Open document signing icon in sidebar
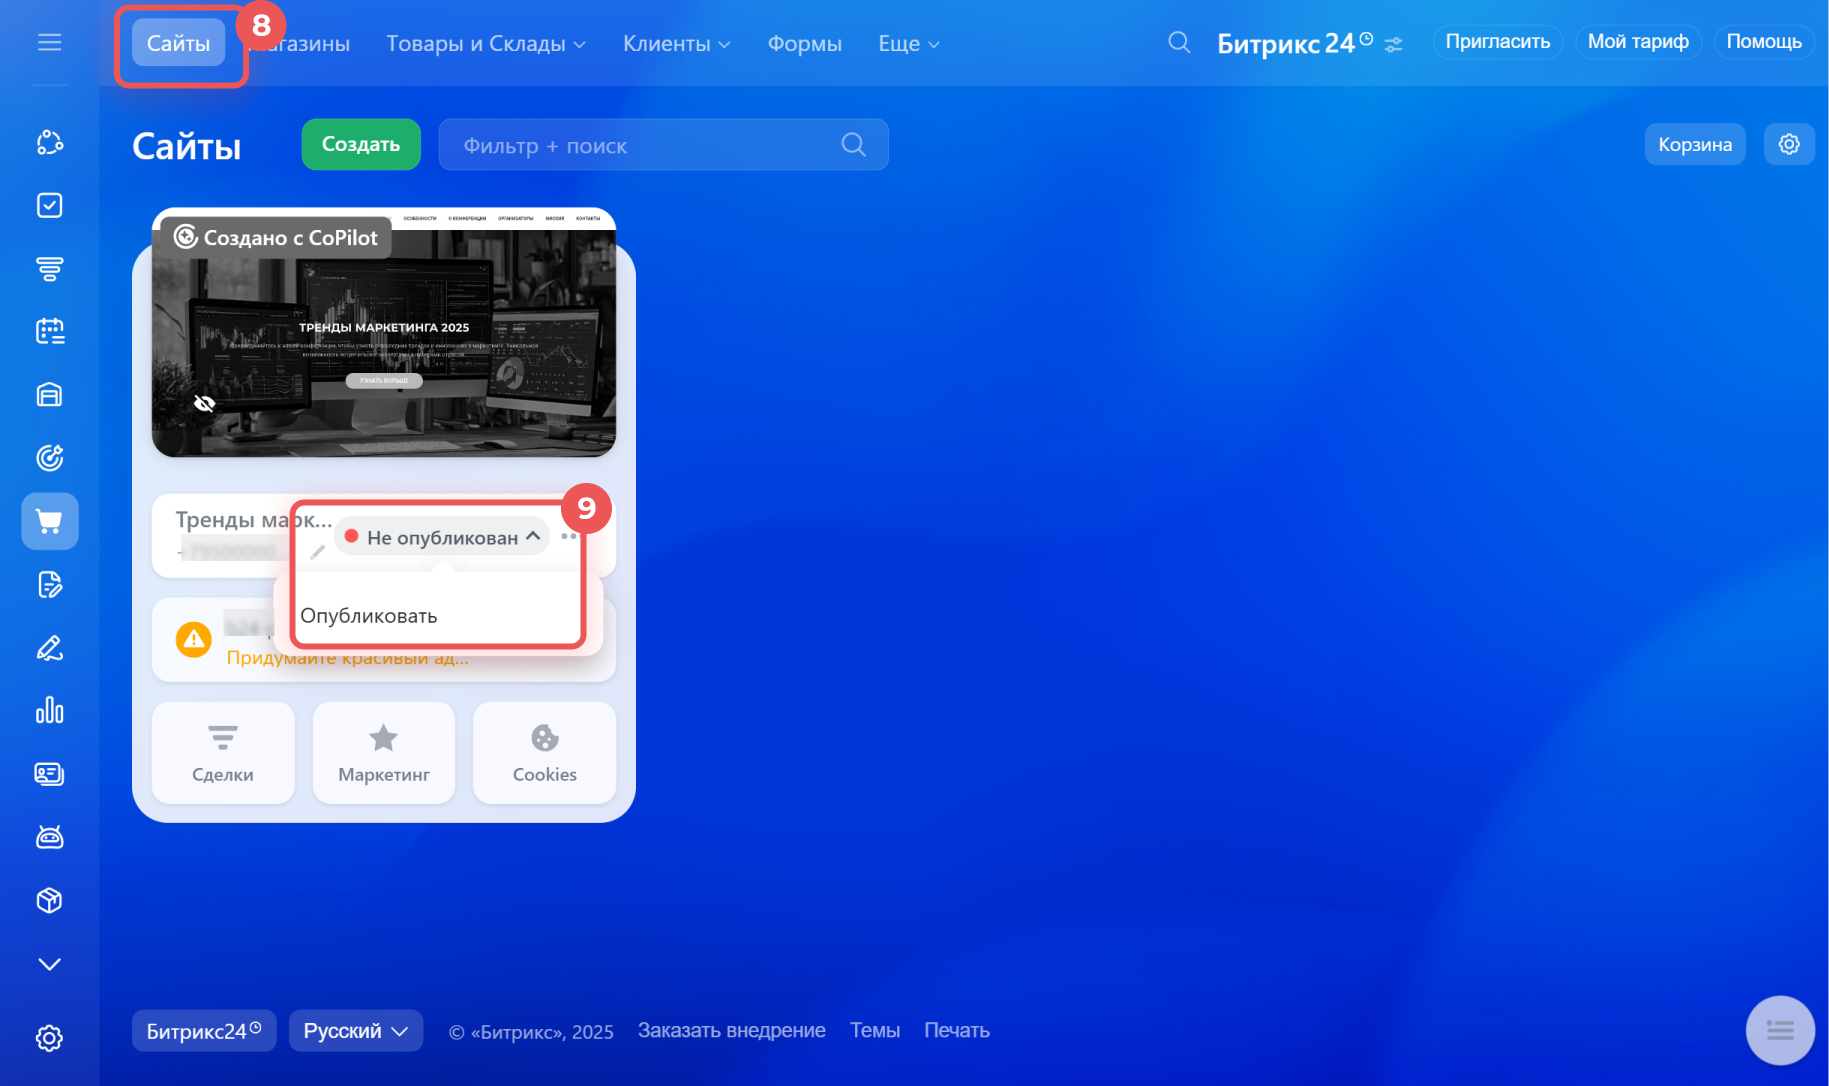The width and height of the screenshot is (1829, 1086). [x=49, y=584]
